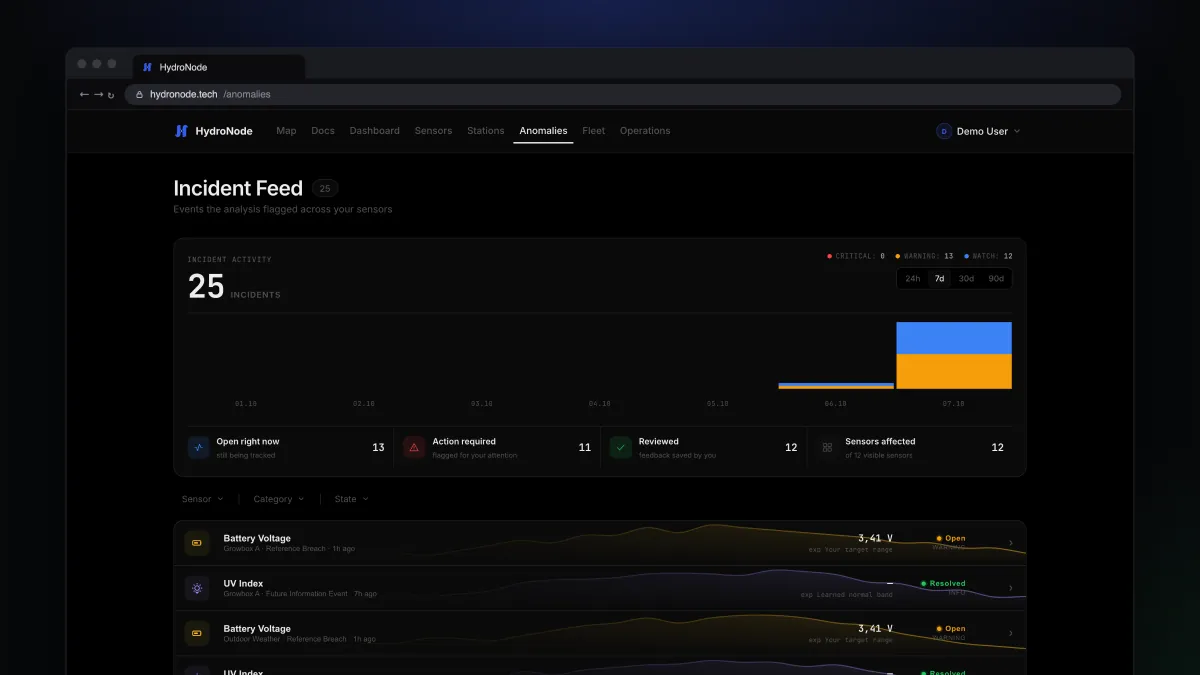
Task: Open the Sensors affected stat card
Action: click(912, 447)
